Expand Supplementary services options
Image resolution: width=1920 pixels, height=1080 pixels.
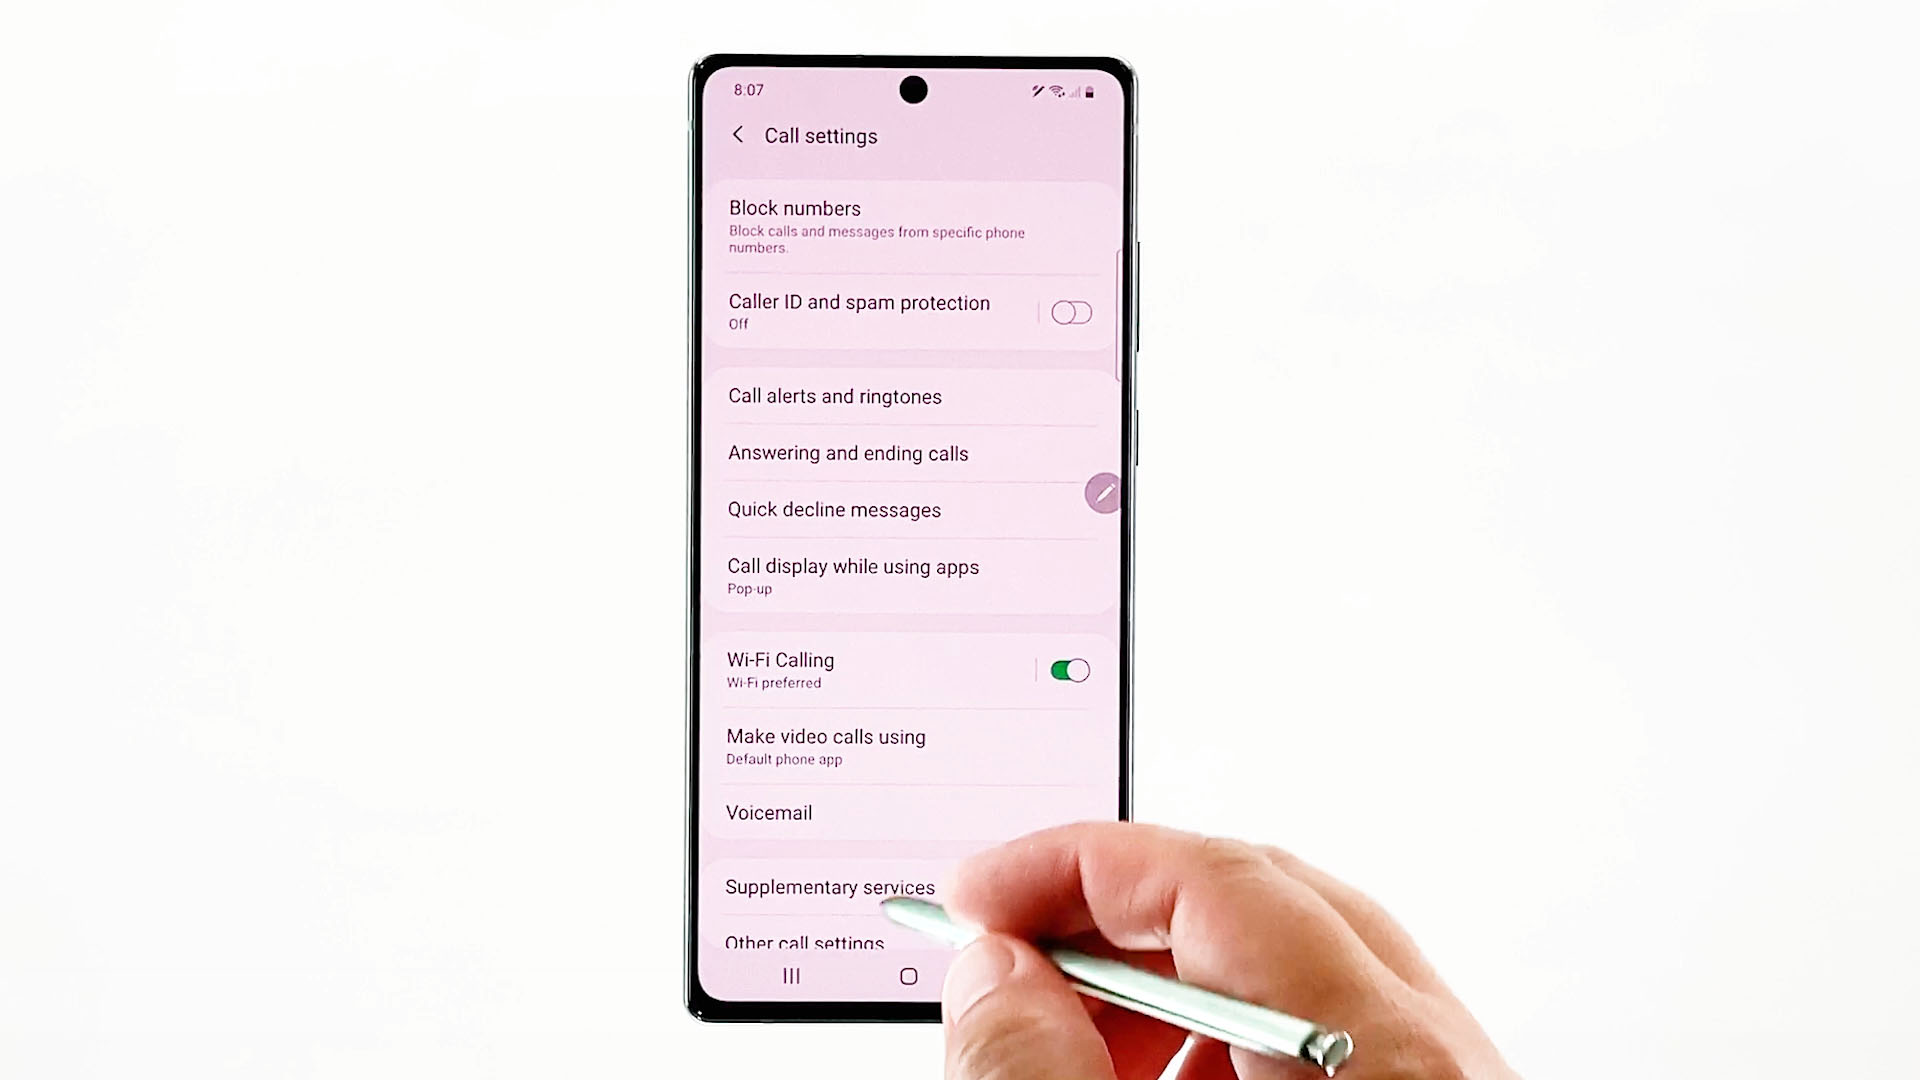(x=829, y=886)
